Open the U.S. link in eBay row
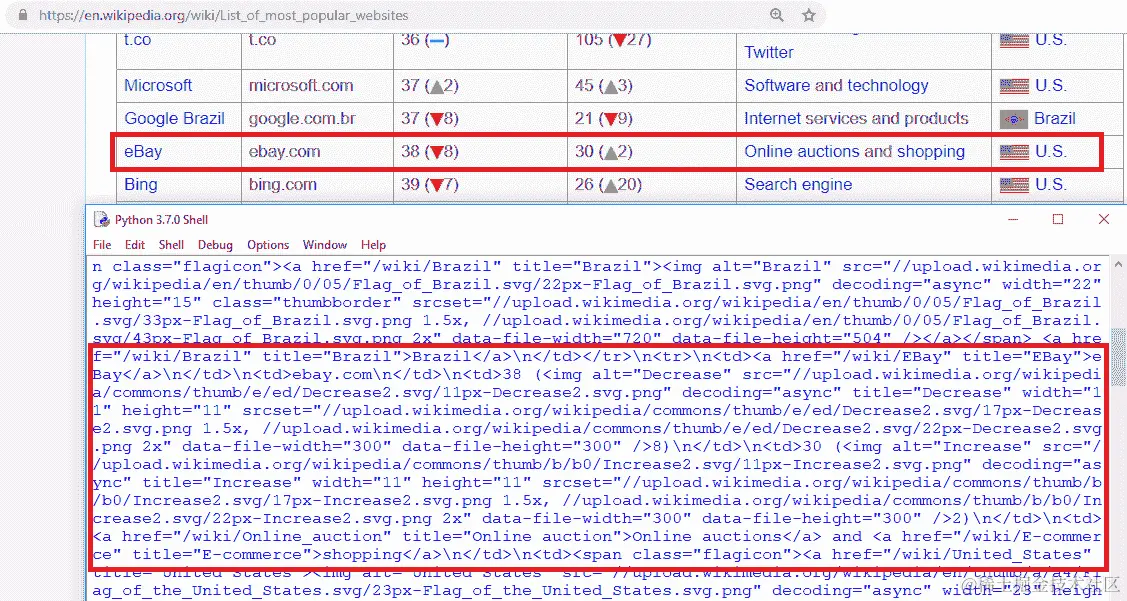Image resolution: width=1127 pixels, height=601 pixels. tap(1051, 152)
